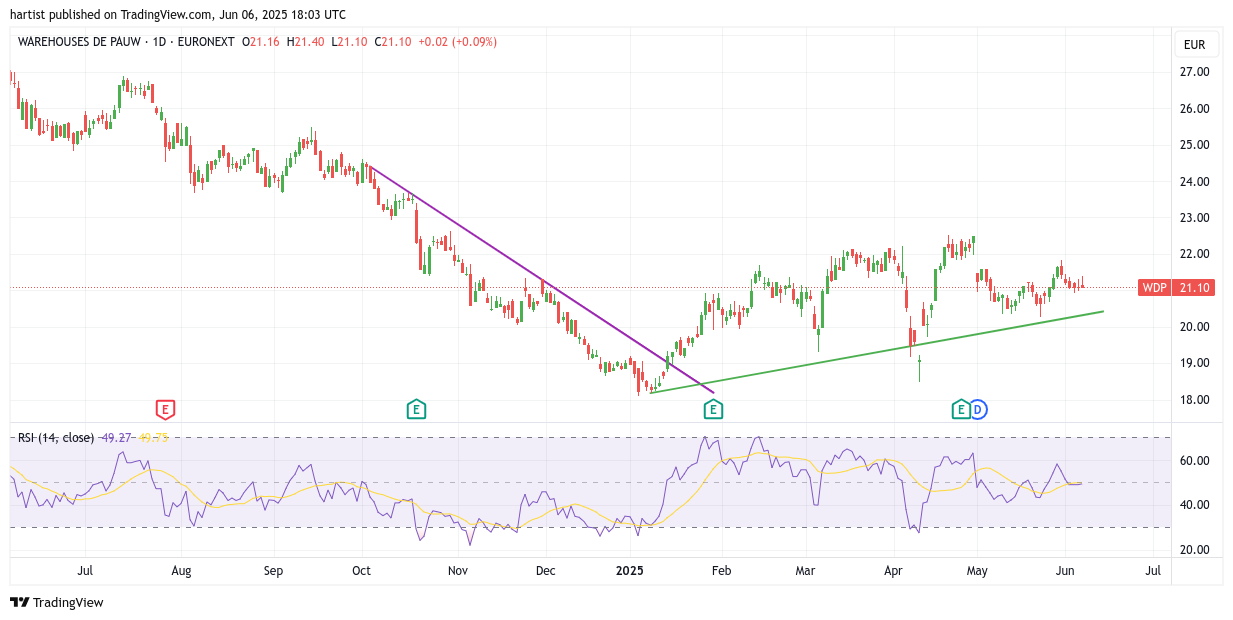Click the Nov label on time axis
The image size is (1233, 620).
click(x=457, y=571)
